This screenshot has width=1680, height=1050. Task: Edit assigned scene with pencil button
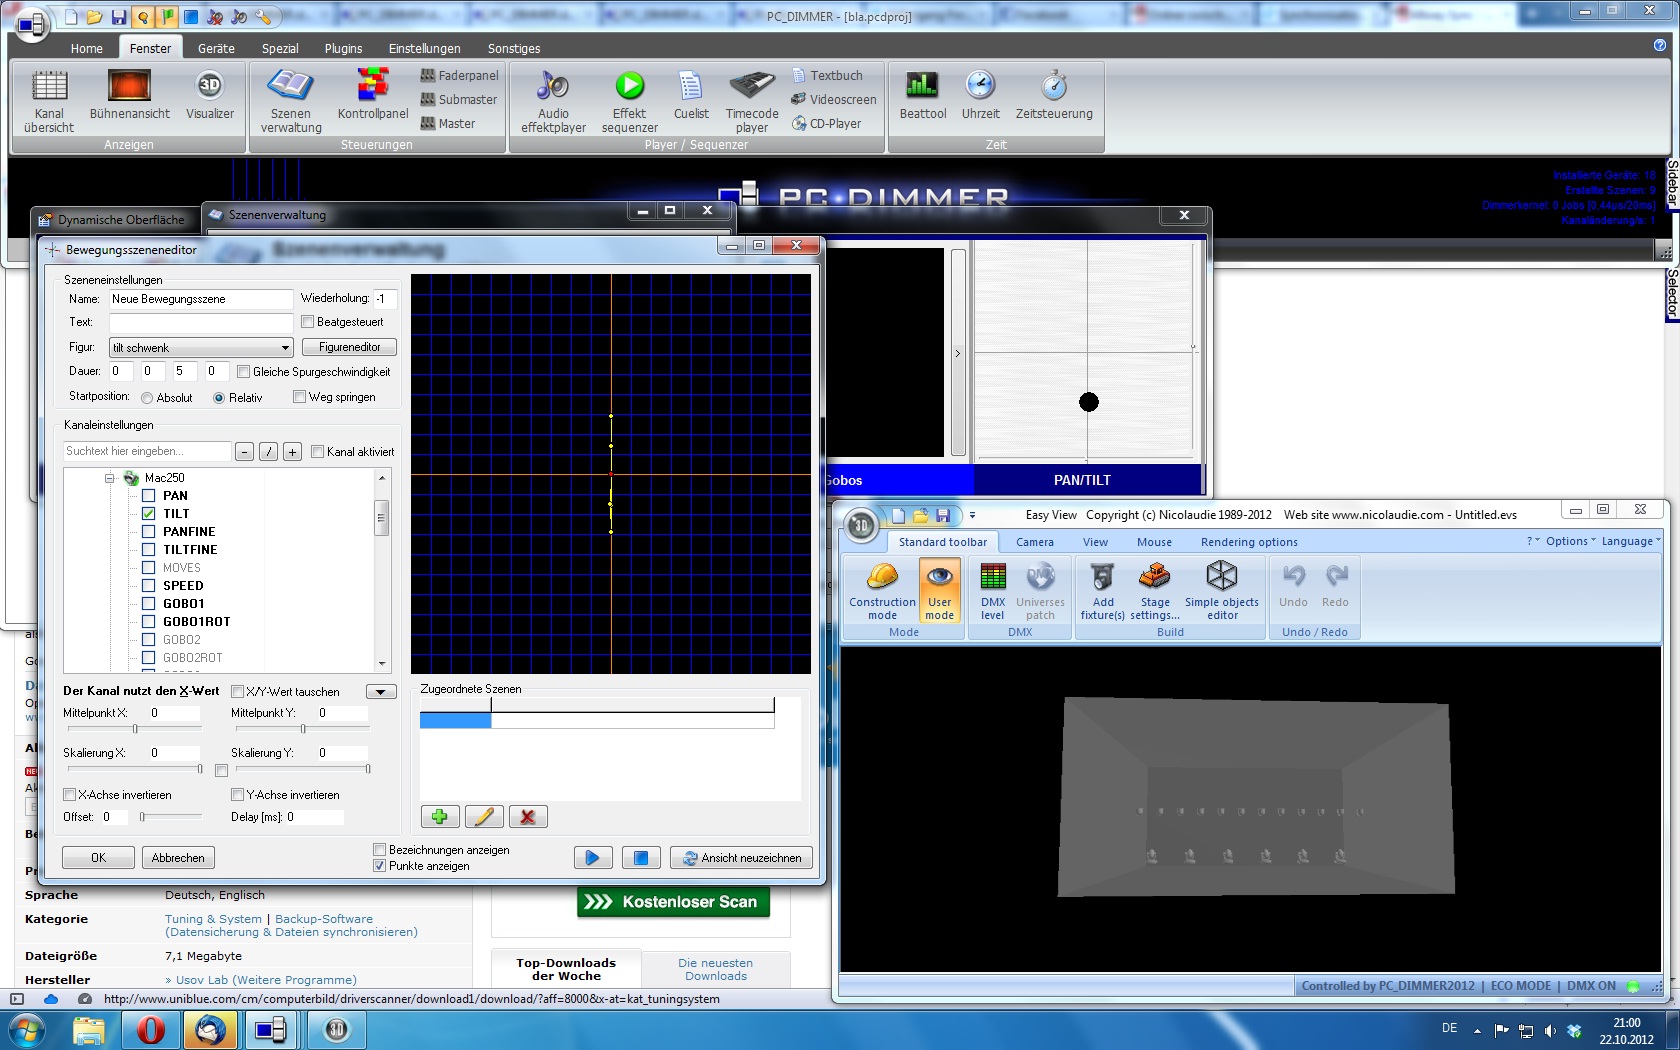pyautogui.click(x=484, y=817)
